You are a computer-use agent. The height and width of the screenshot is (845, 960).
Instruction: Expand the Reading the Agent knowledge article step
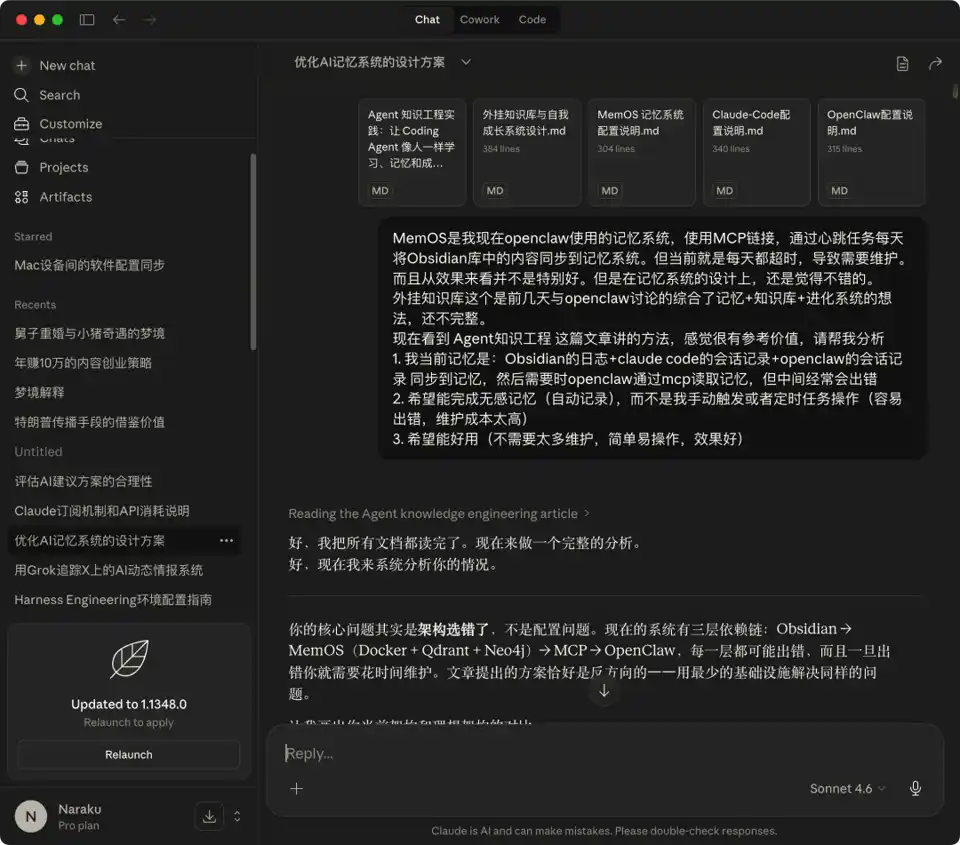tap(439, 513)
